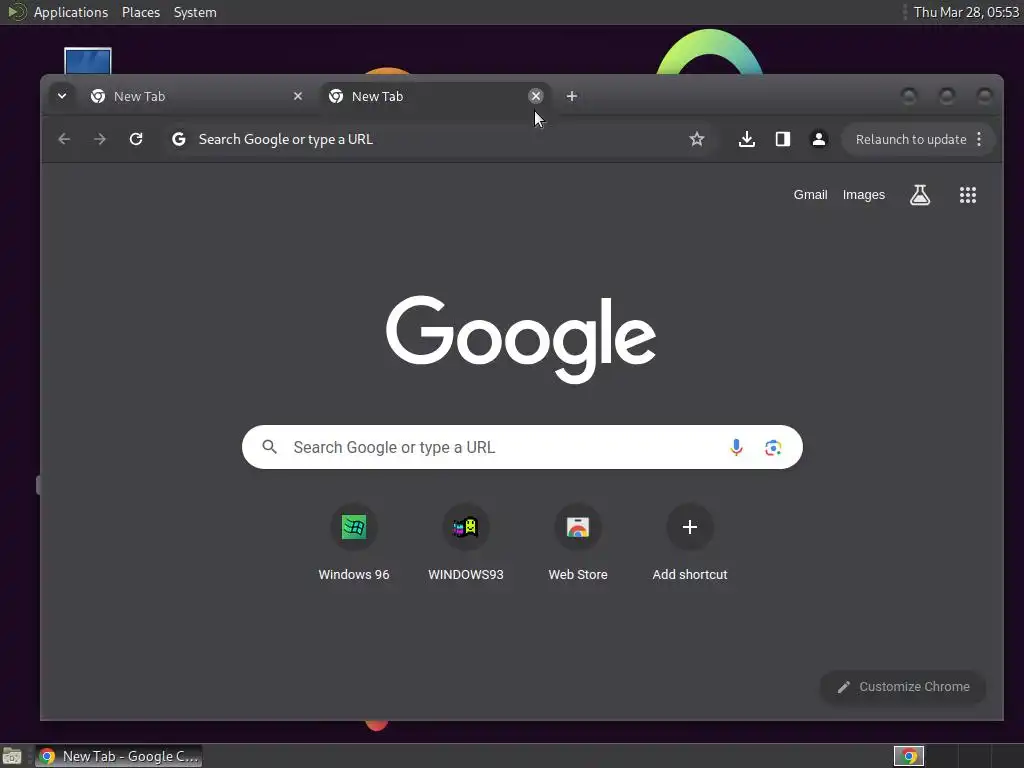
Task: Search by image with Lens icon
Action: [x=773, y=447]
